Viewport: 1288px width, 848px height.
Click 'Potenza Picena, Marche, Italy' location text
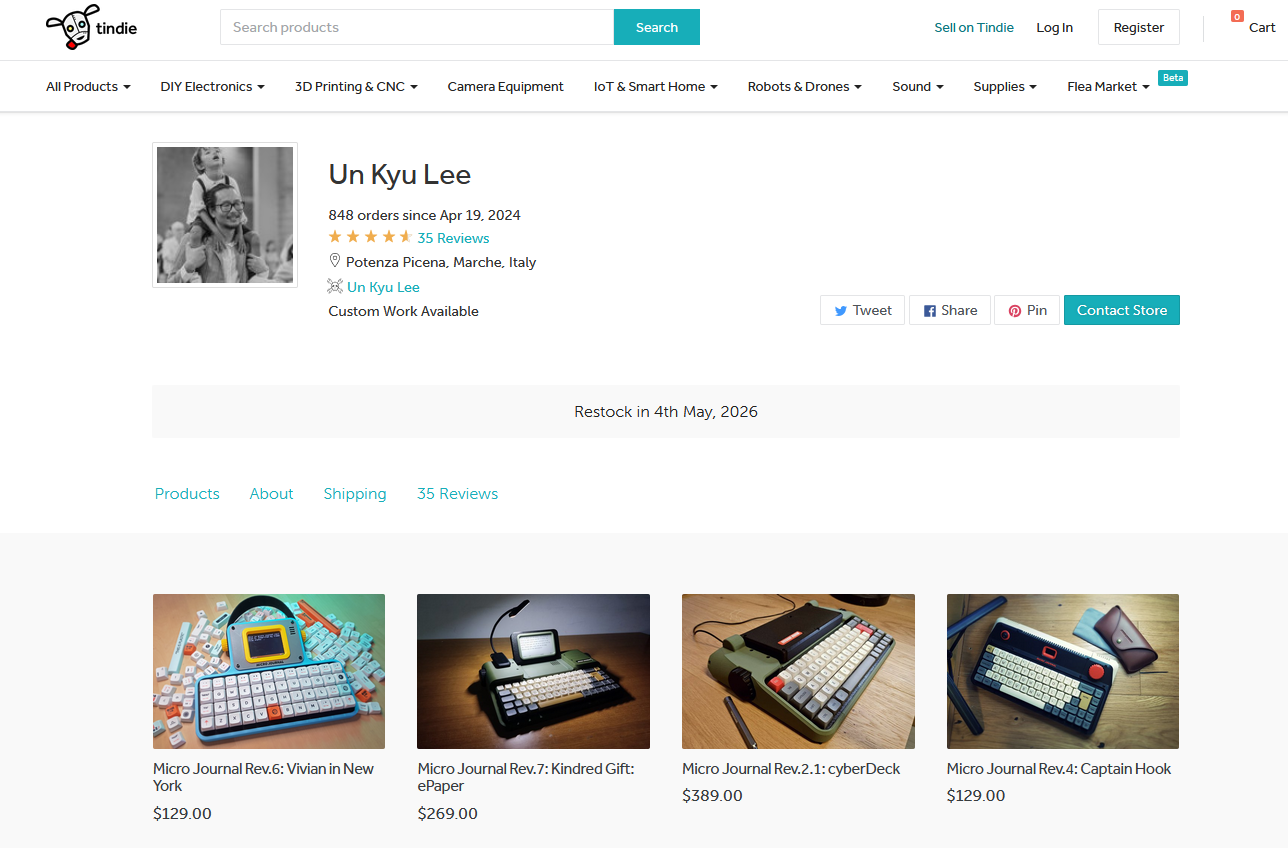click(x=441, y=262)
